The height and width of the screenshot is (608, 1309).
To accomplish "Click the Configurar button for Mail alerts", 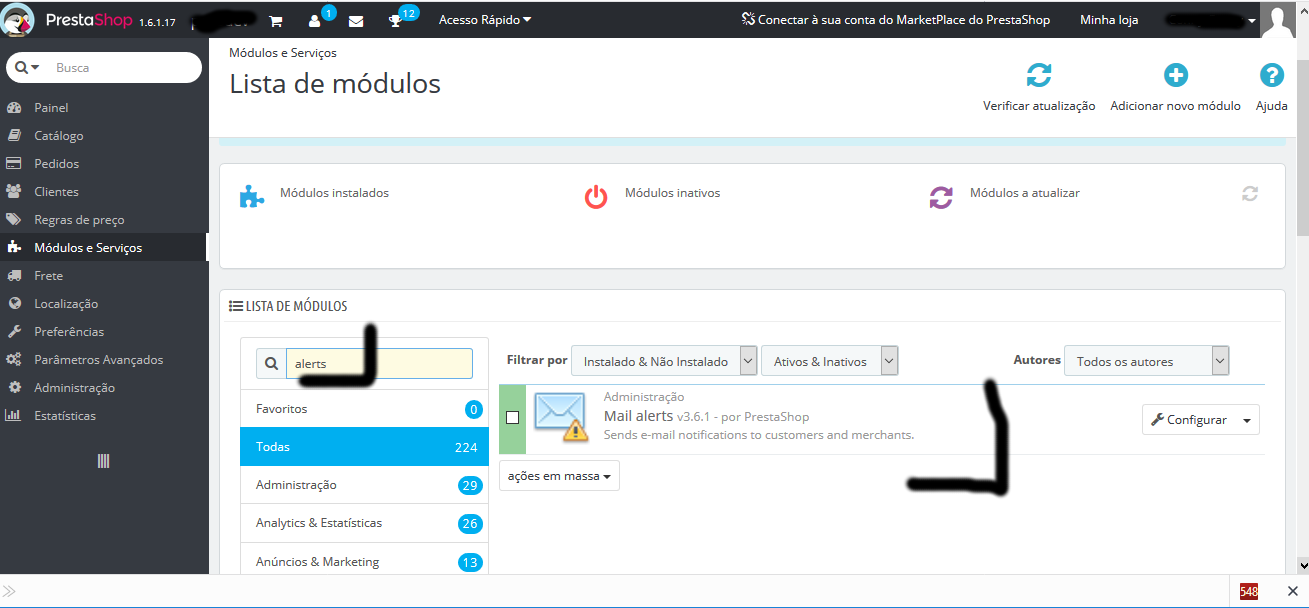I will [1189, 420].
